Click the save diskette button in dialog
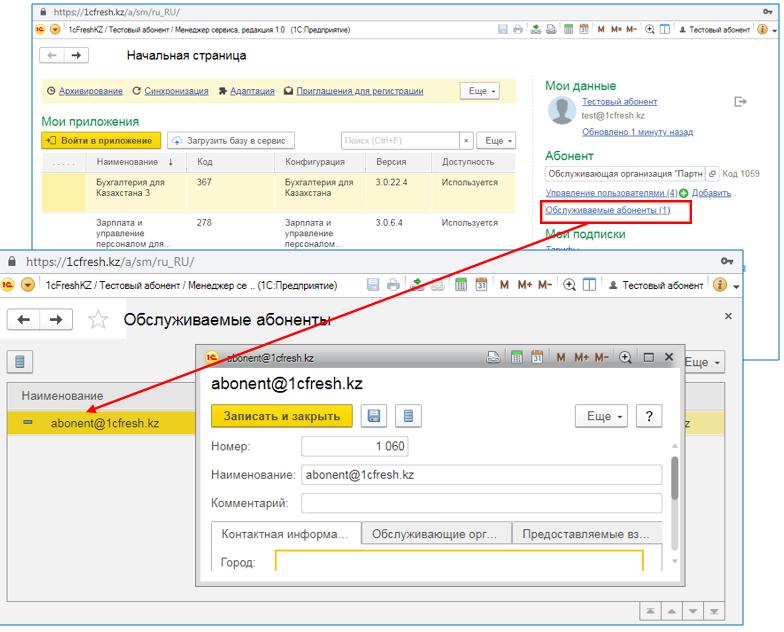Screen dimensions: 784x632 (x=374, y=416)
